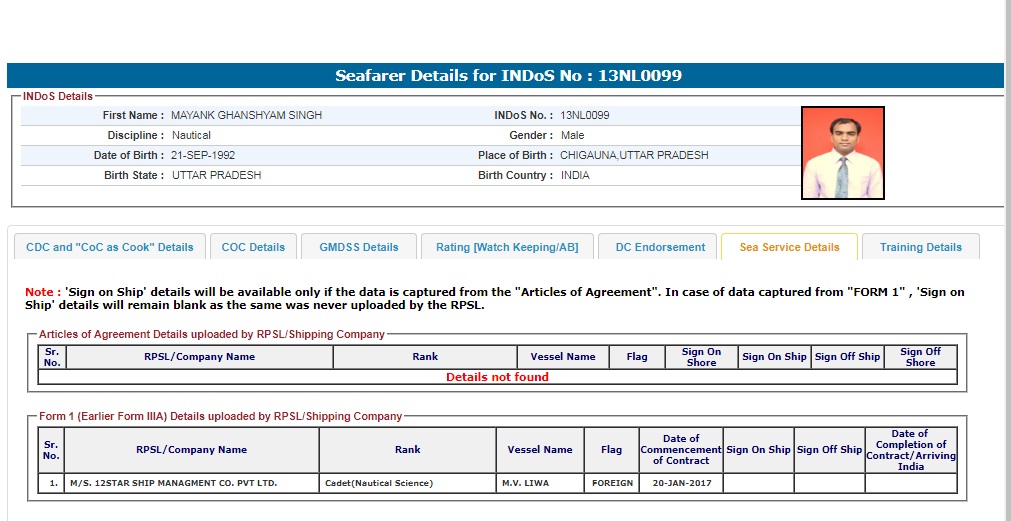Click the INDoS No. value 13NL0099 field
Viewport: 1011px width, 521px height.
point(585,116)
